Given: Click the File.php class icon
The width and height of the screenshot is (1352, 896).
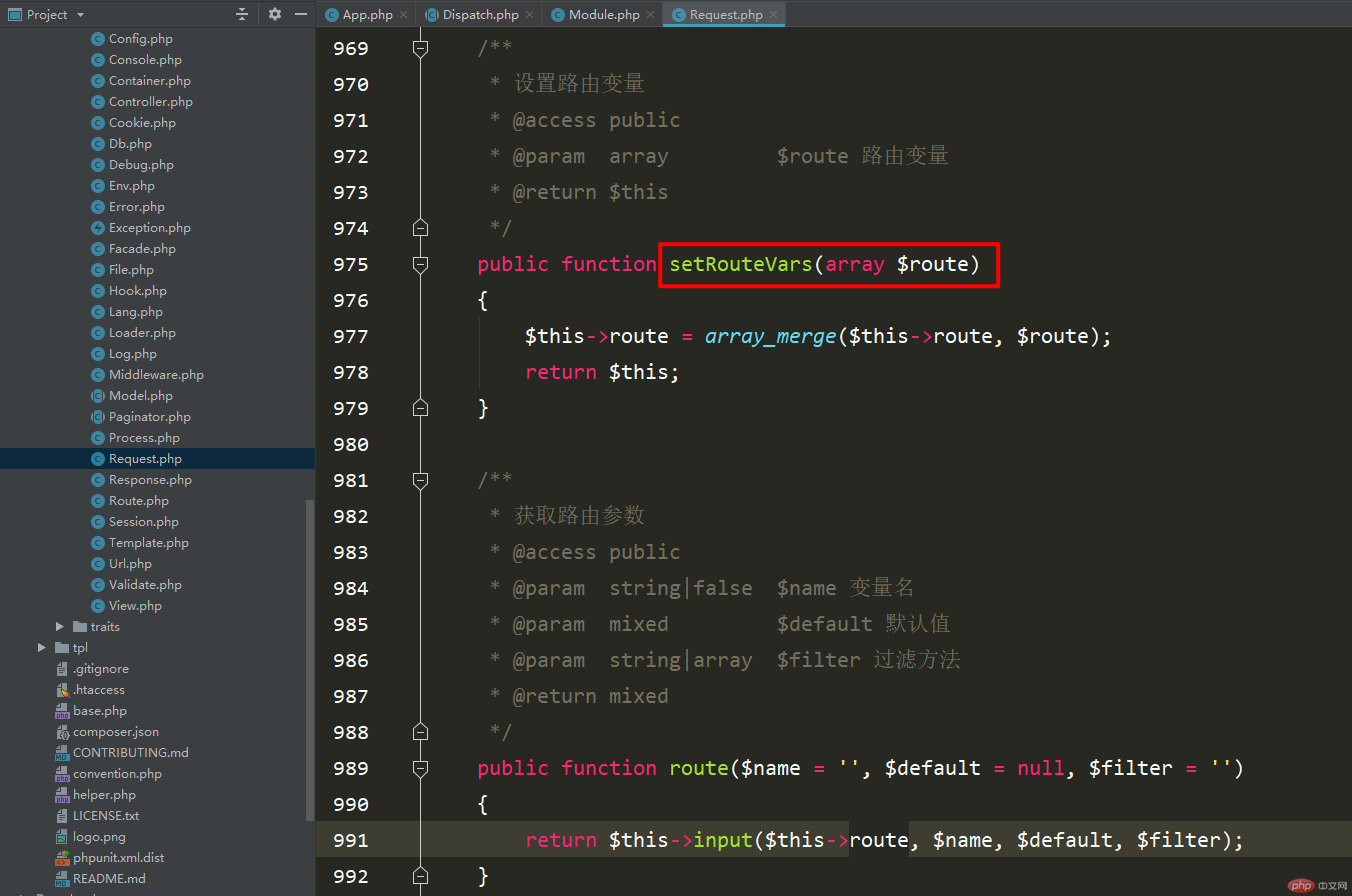Looking at the screenshot, I should point(98,269).
